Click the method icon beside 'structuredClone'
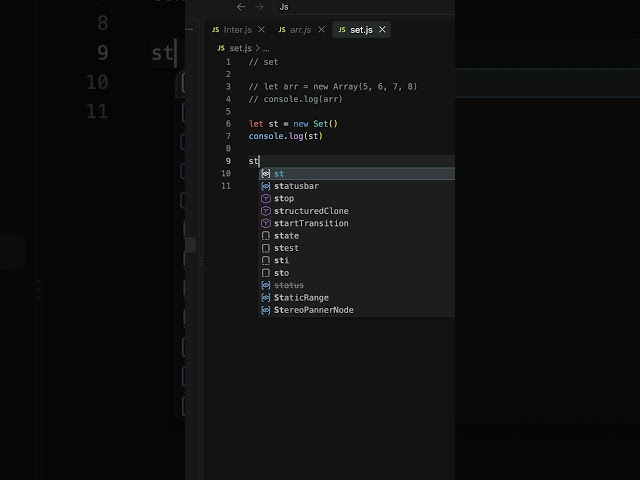The height and width of the screenshot is (480, 640). tap(266, 211)
